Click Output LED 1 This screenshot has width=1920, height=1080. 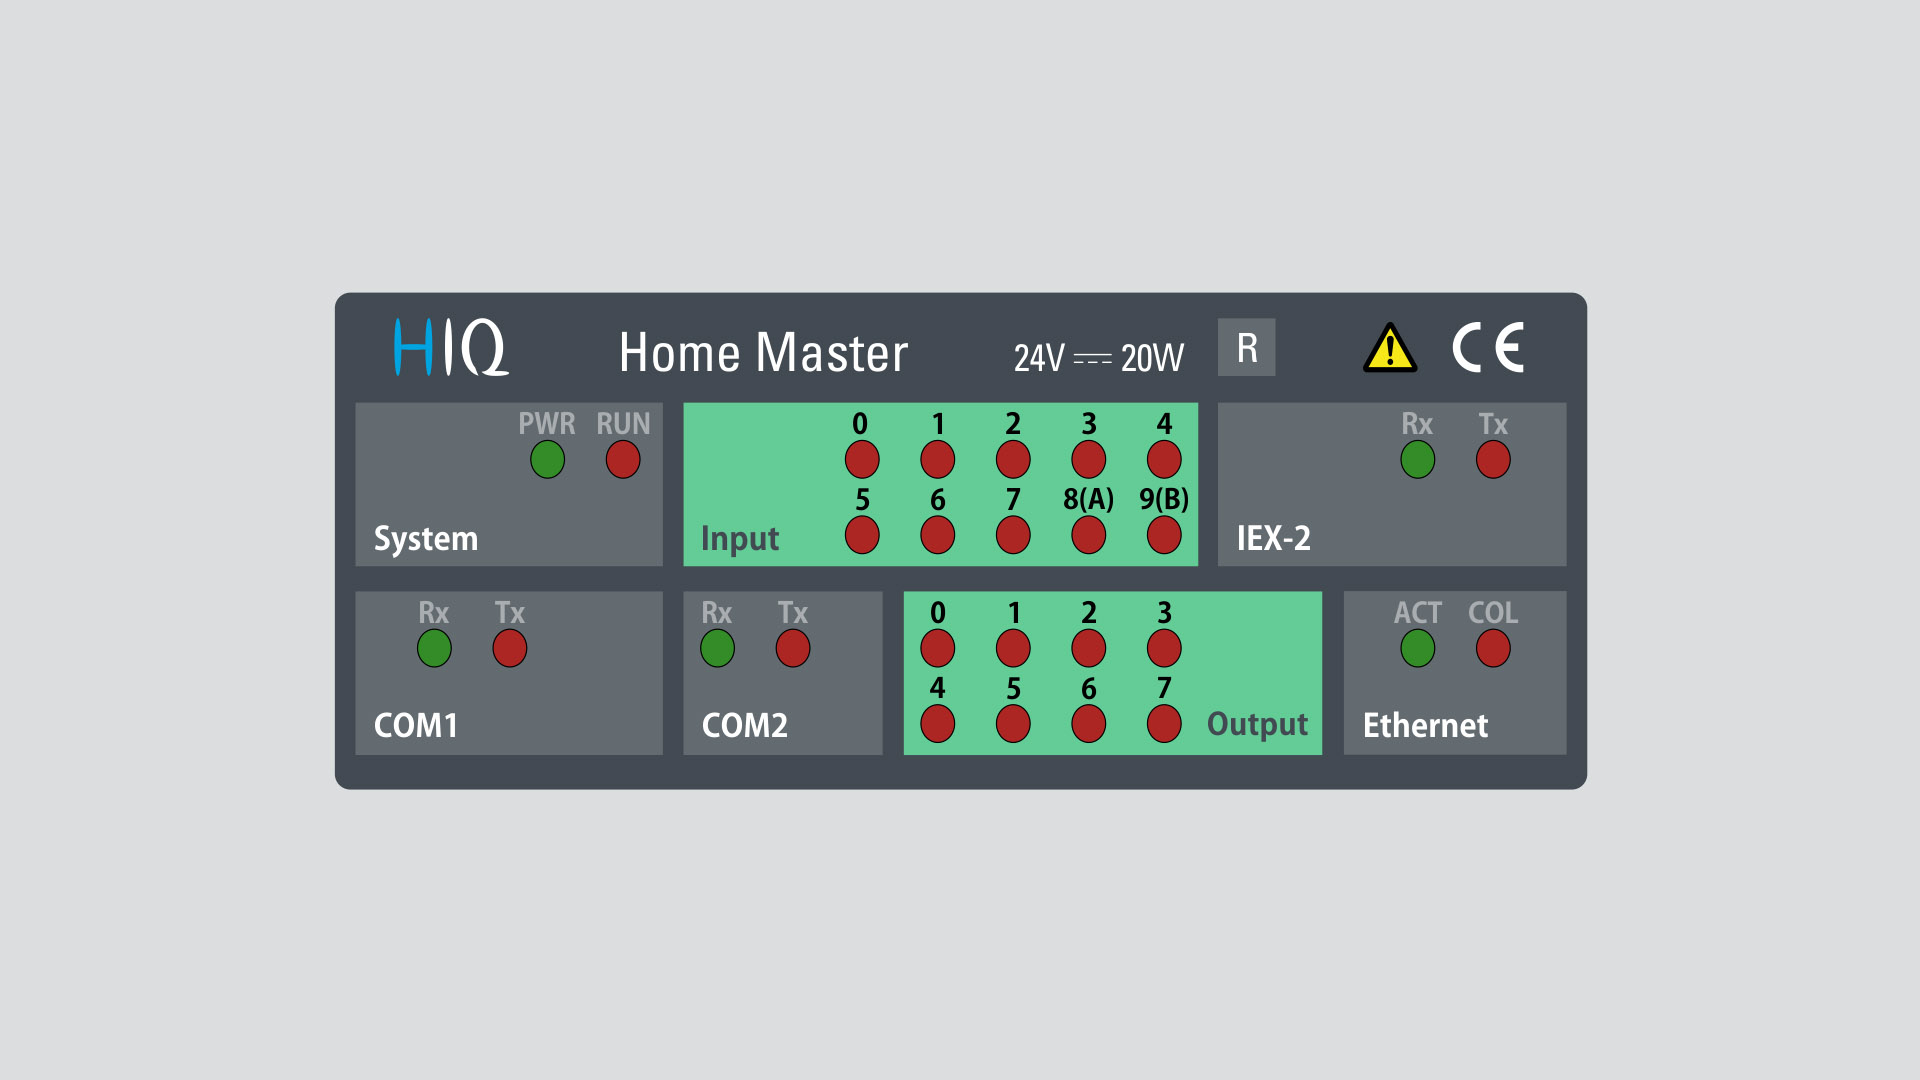pos(1013,648)
